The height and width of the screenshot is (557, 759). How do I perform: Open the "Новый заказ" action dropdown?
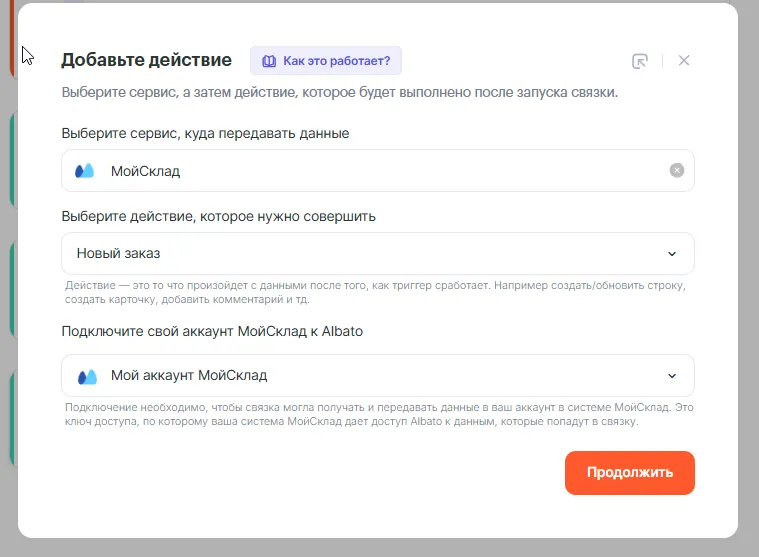[x=360, y=254]
